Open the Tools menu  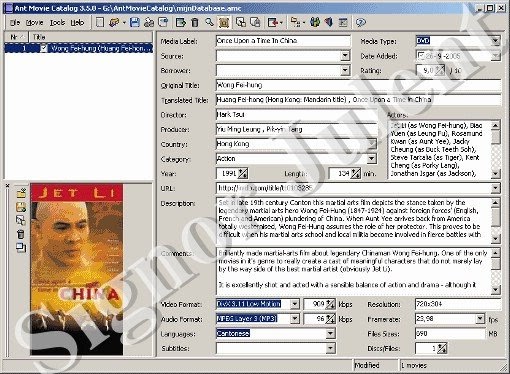click(57, 23)
